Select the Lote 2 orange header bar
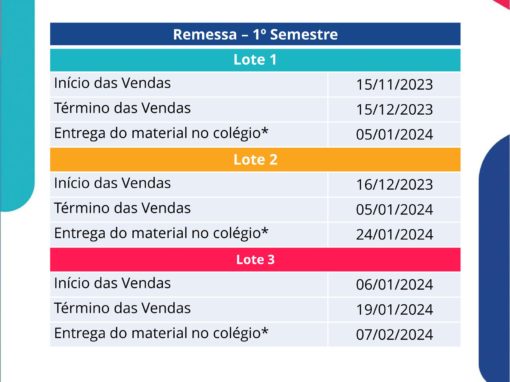 255,160
